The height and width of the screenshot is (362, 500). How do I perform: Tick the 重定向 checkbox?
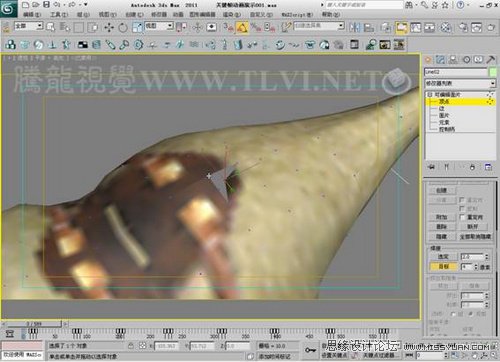[x=462, y=217]
